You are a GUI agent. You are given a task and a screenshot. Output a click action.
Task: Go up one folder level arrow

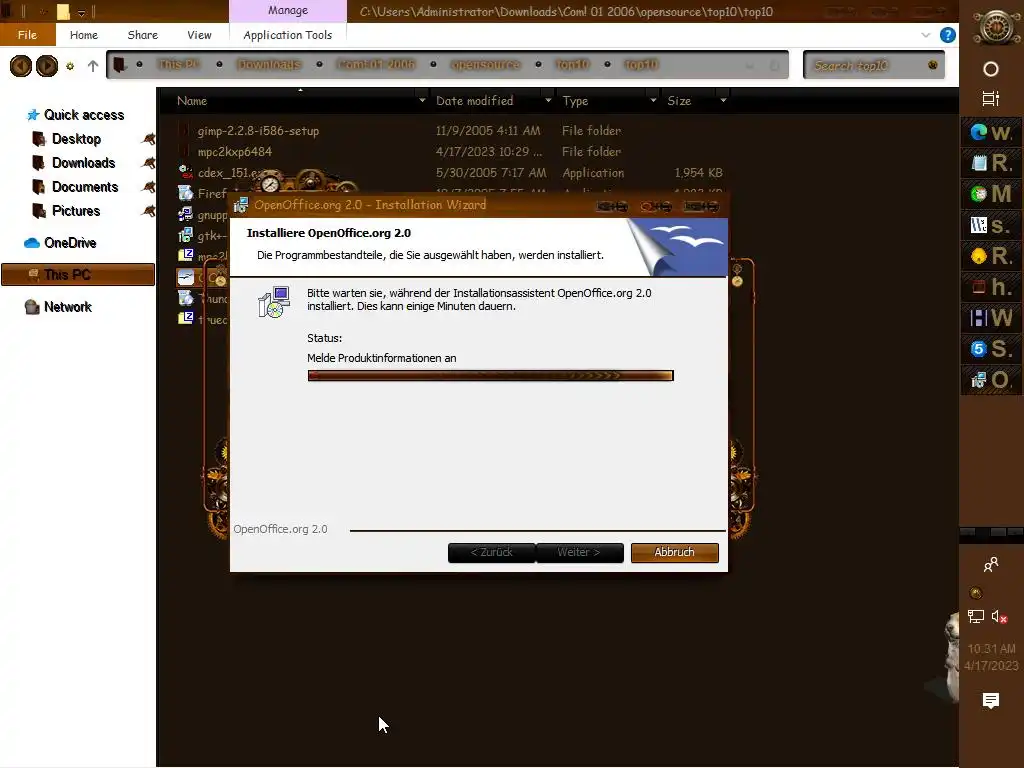(93, 66)
